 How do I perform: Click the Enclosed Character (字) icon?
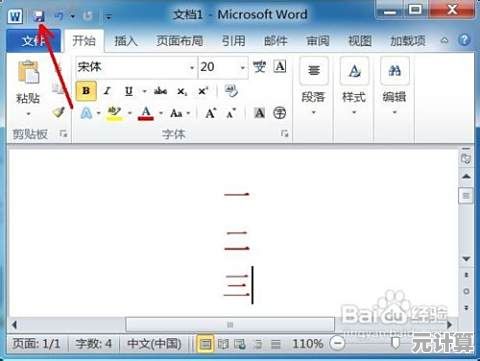click(x=280, y=113)
